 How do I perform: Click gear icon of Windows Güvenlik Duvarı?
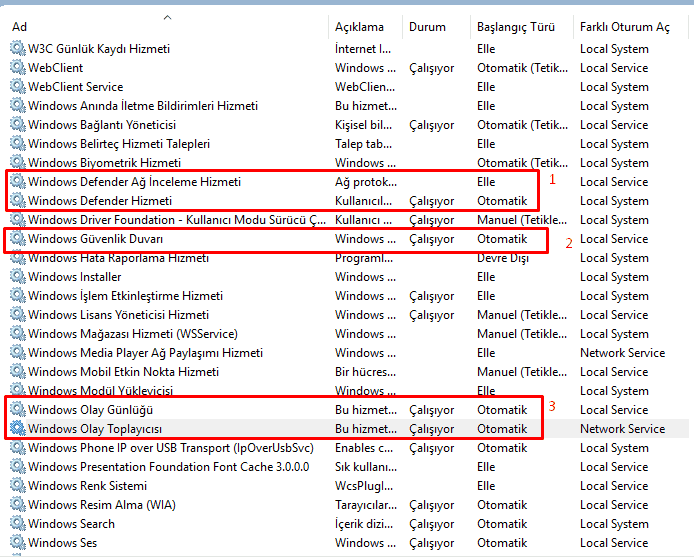18,238
